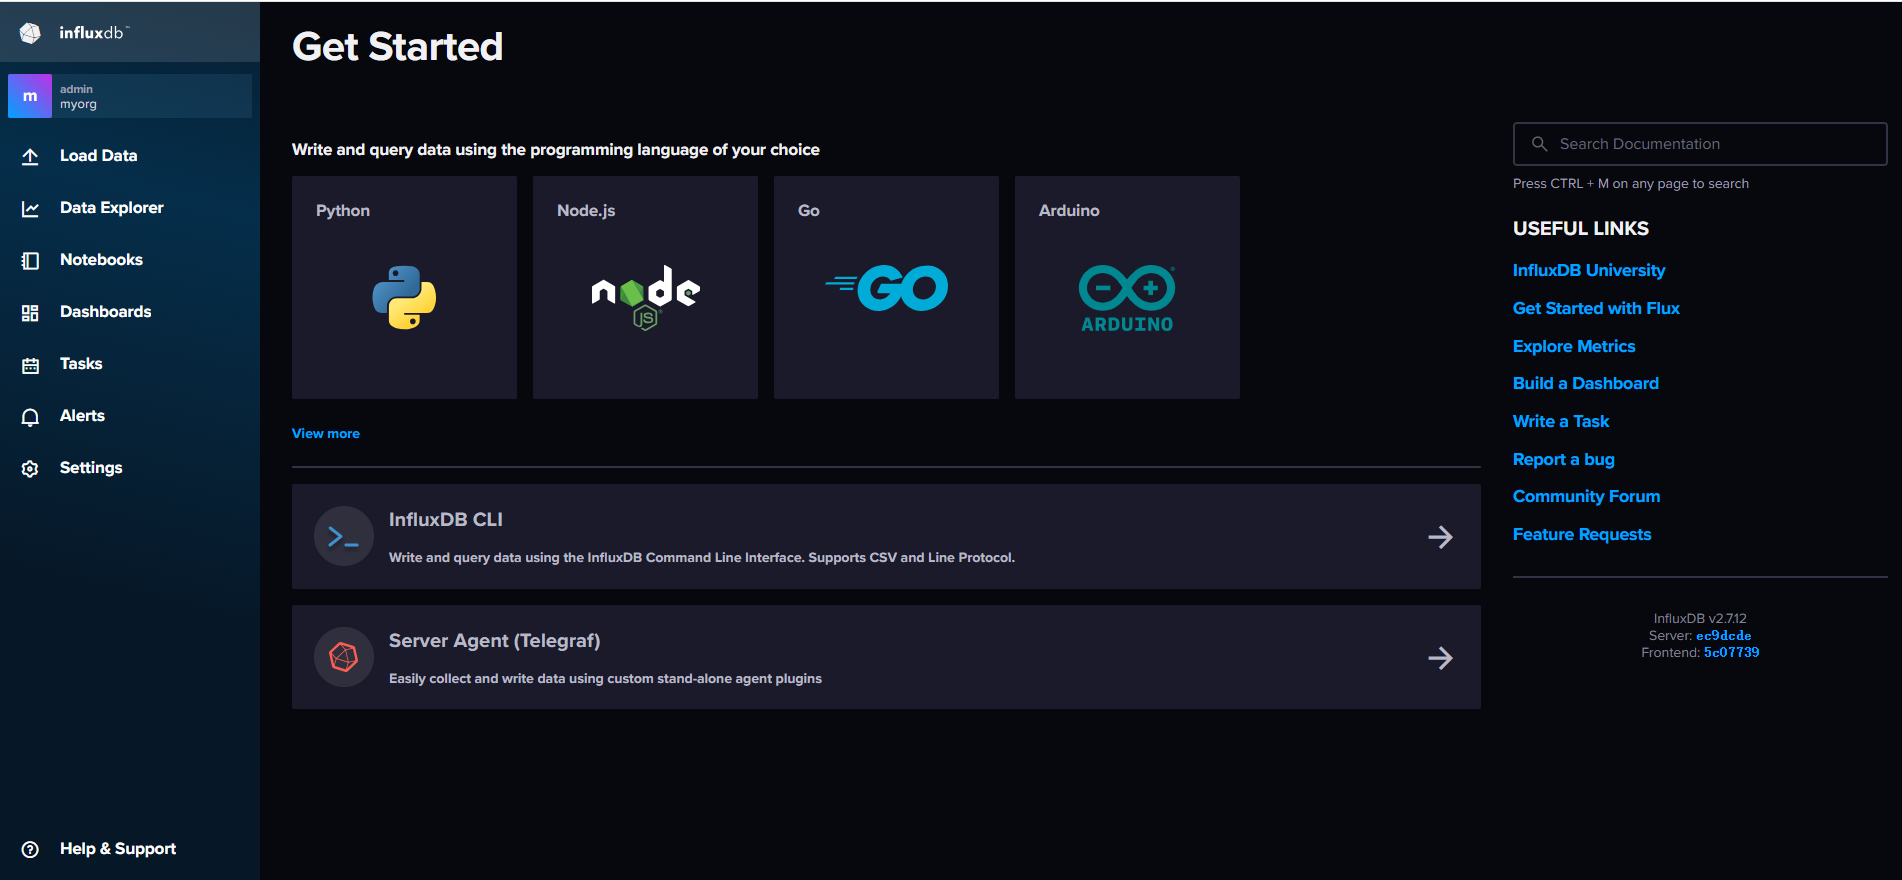The image size is (1902, 880).
Task: Click the frontend commit 5c07739 link
Action: (1731, 653)
